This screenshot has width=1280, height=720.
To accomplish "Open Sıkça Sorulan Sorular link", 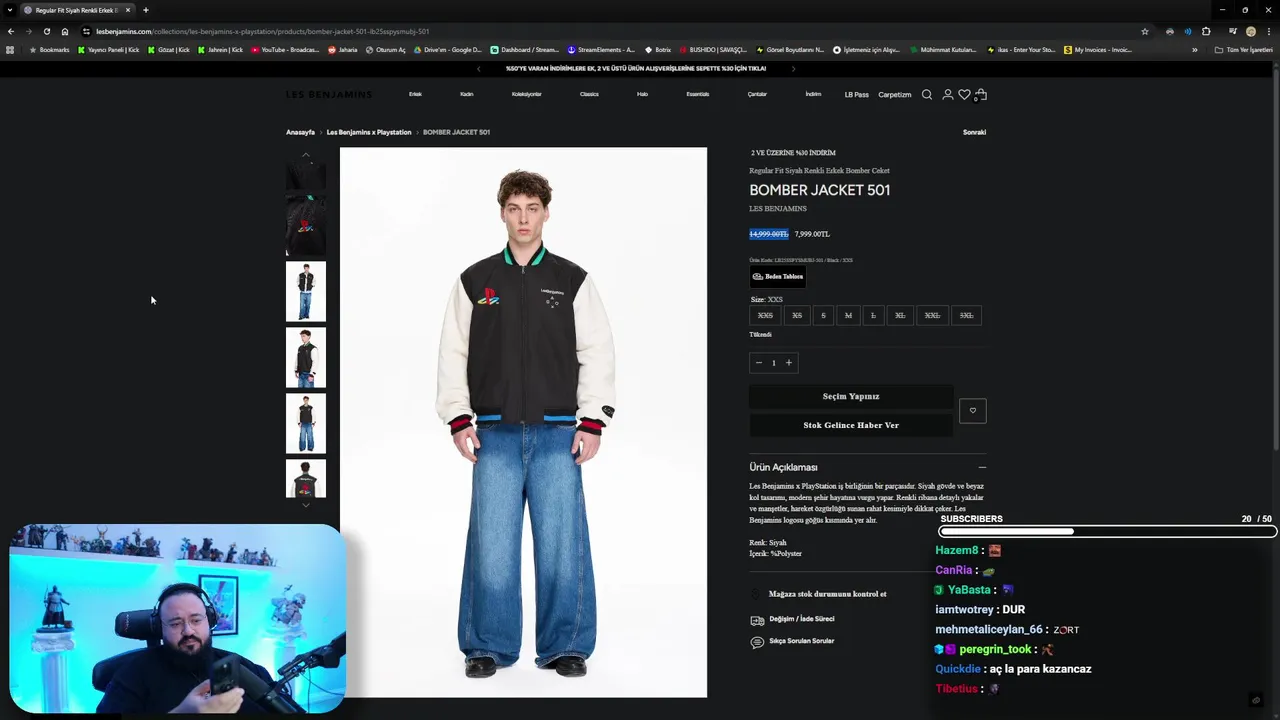I will coord(801,641).
